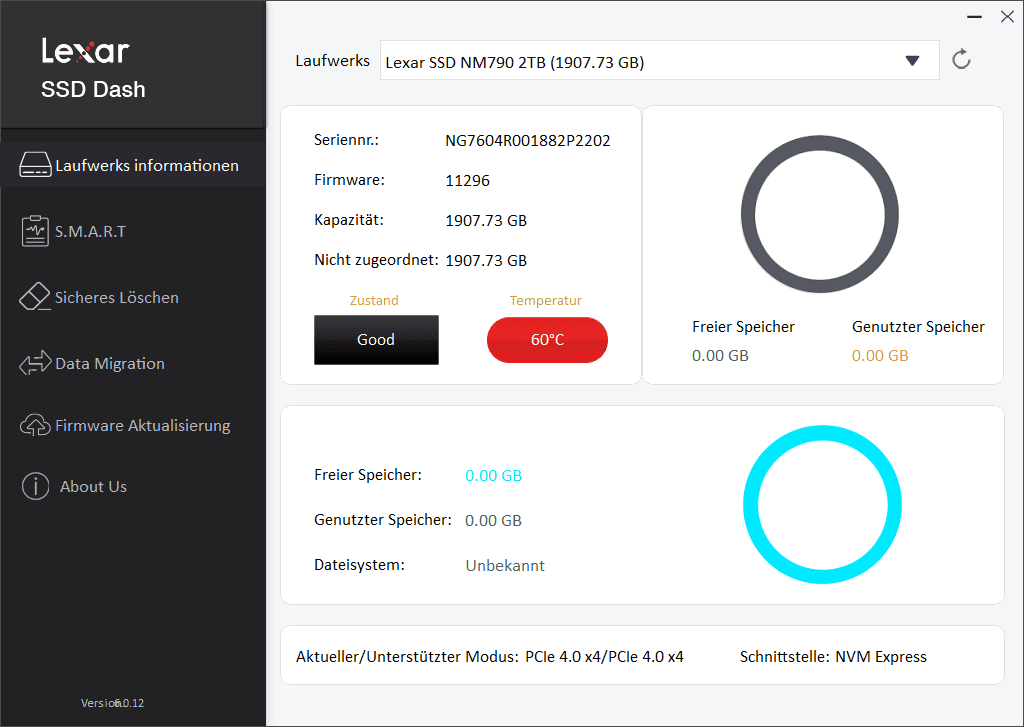Click the About Us info icon
This screenshot has width=1024, height=727.
pyautogui.click(x=35, y=486)
